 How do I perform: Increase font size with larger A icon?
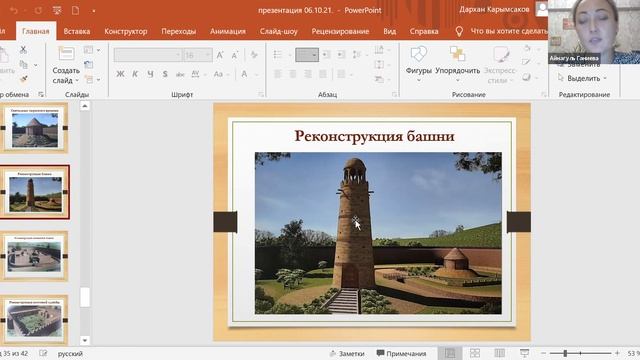point(220,55)
